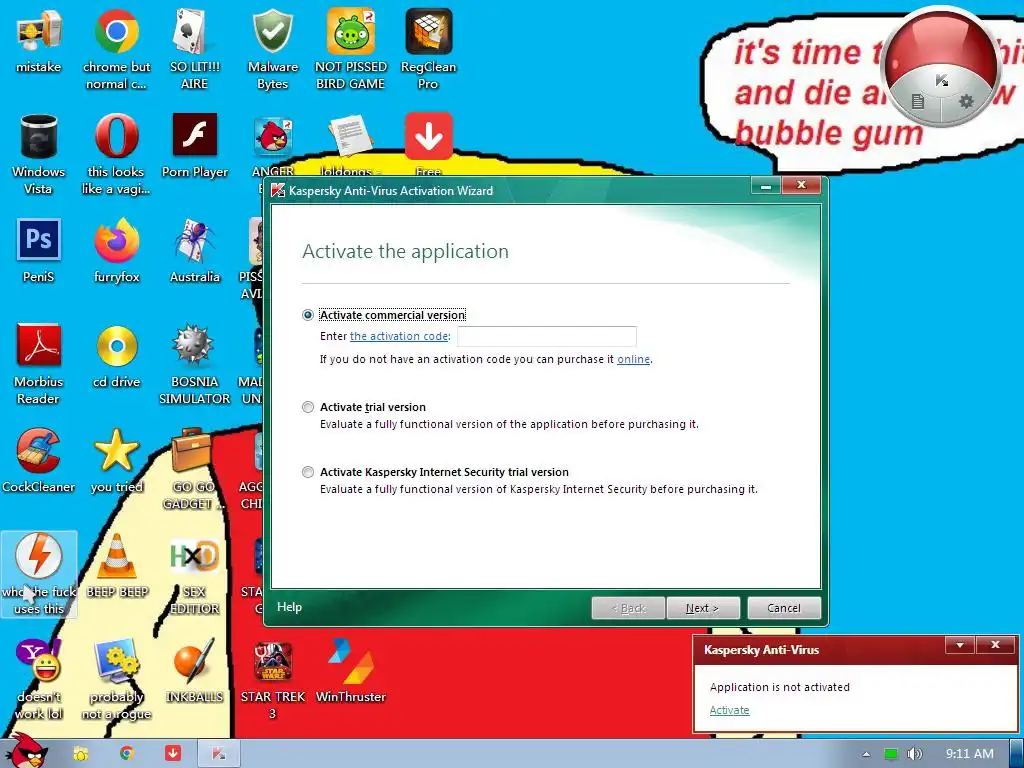
Task: Click 'Activate' link in Kaspersky notification
Action: [729, 710]
